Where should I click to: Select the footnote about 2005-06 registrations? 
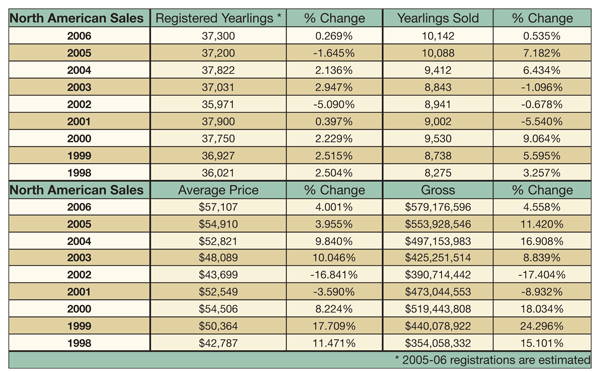click(x=493, y=360)
